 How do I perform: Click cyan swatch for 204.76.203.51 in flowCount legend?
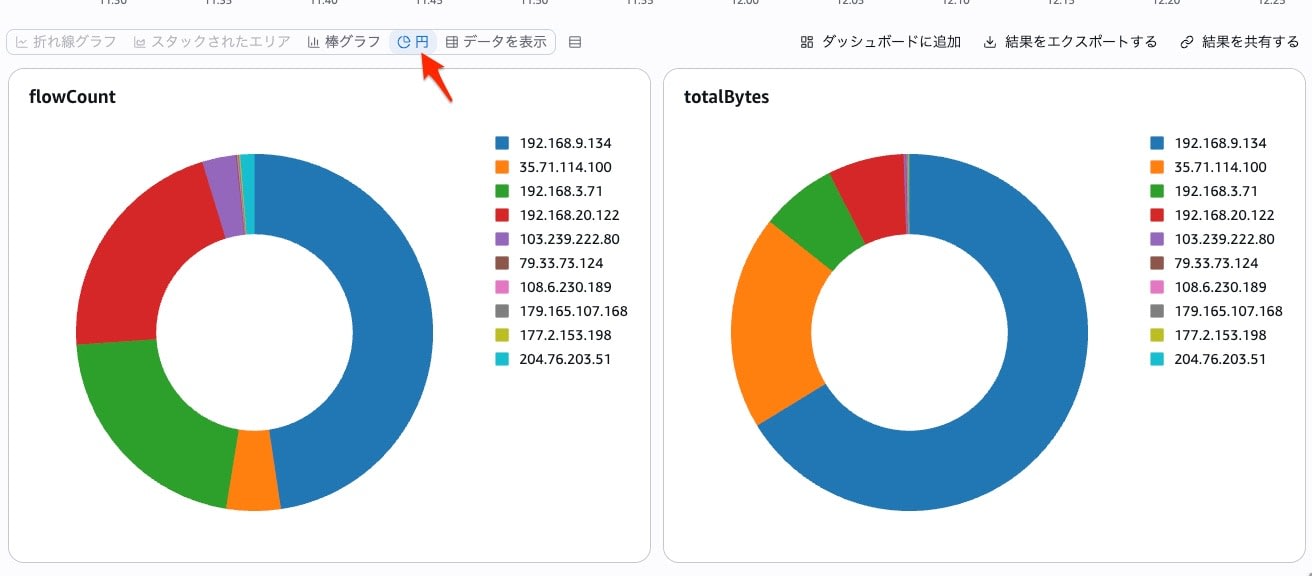tap(502, 359)
